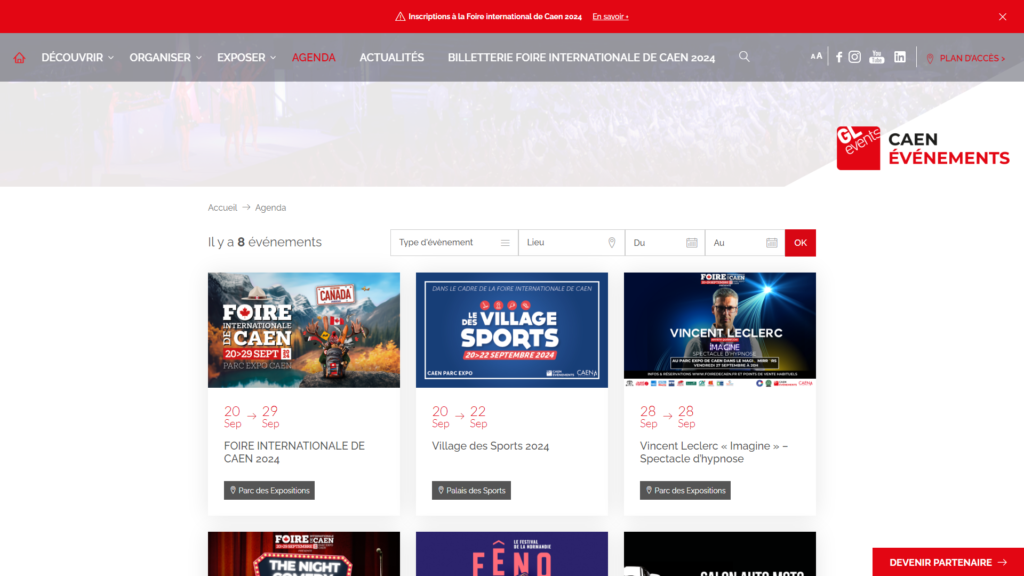Viewport: 1024px width, 576px height.
Task: Open the Lieu location filter
Action: (571, 243)
